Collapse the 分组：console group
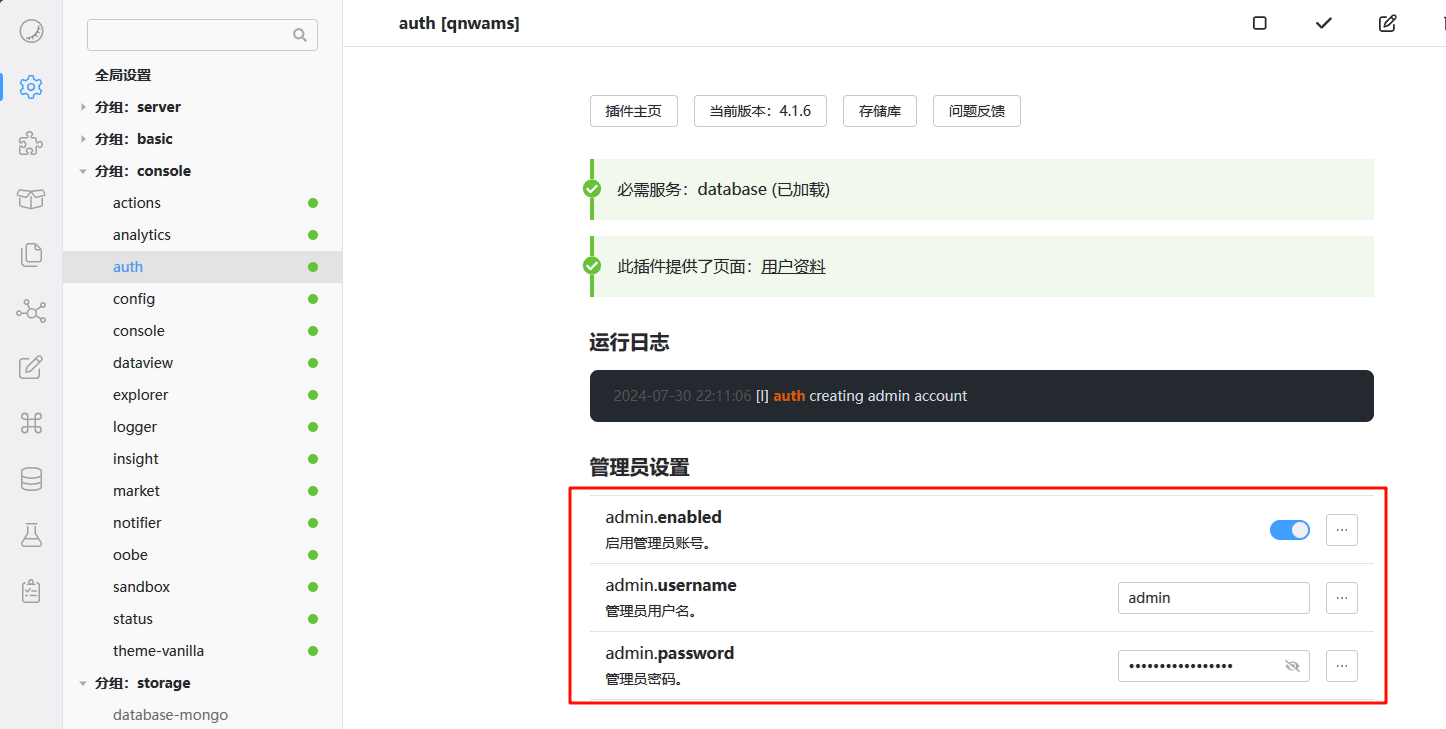 [x=83, y=171]
